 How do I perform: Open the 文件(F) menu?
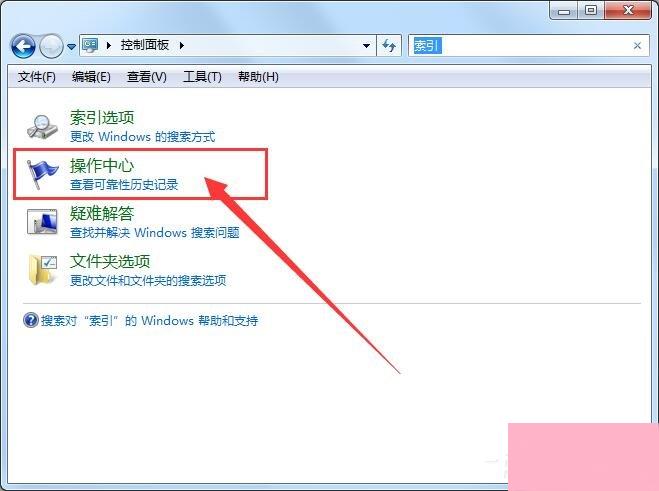[x=37, y=77]
